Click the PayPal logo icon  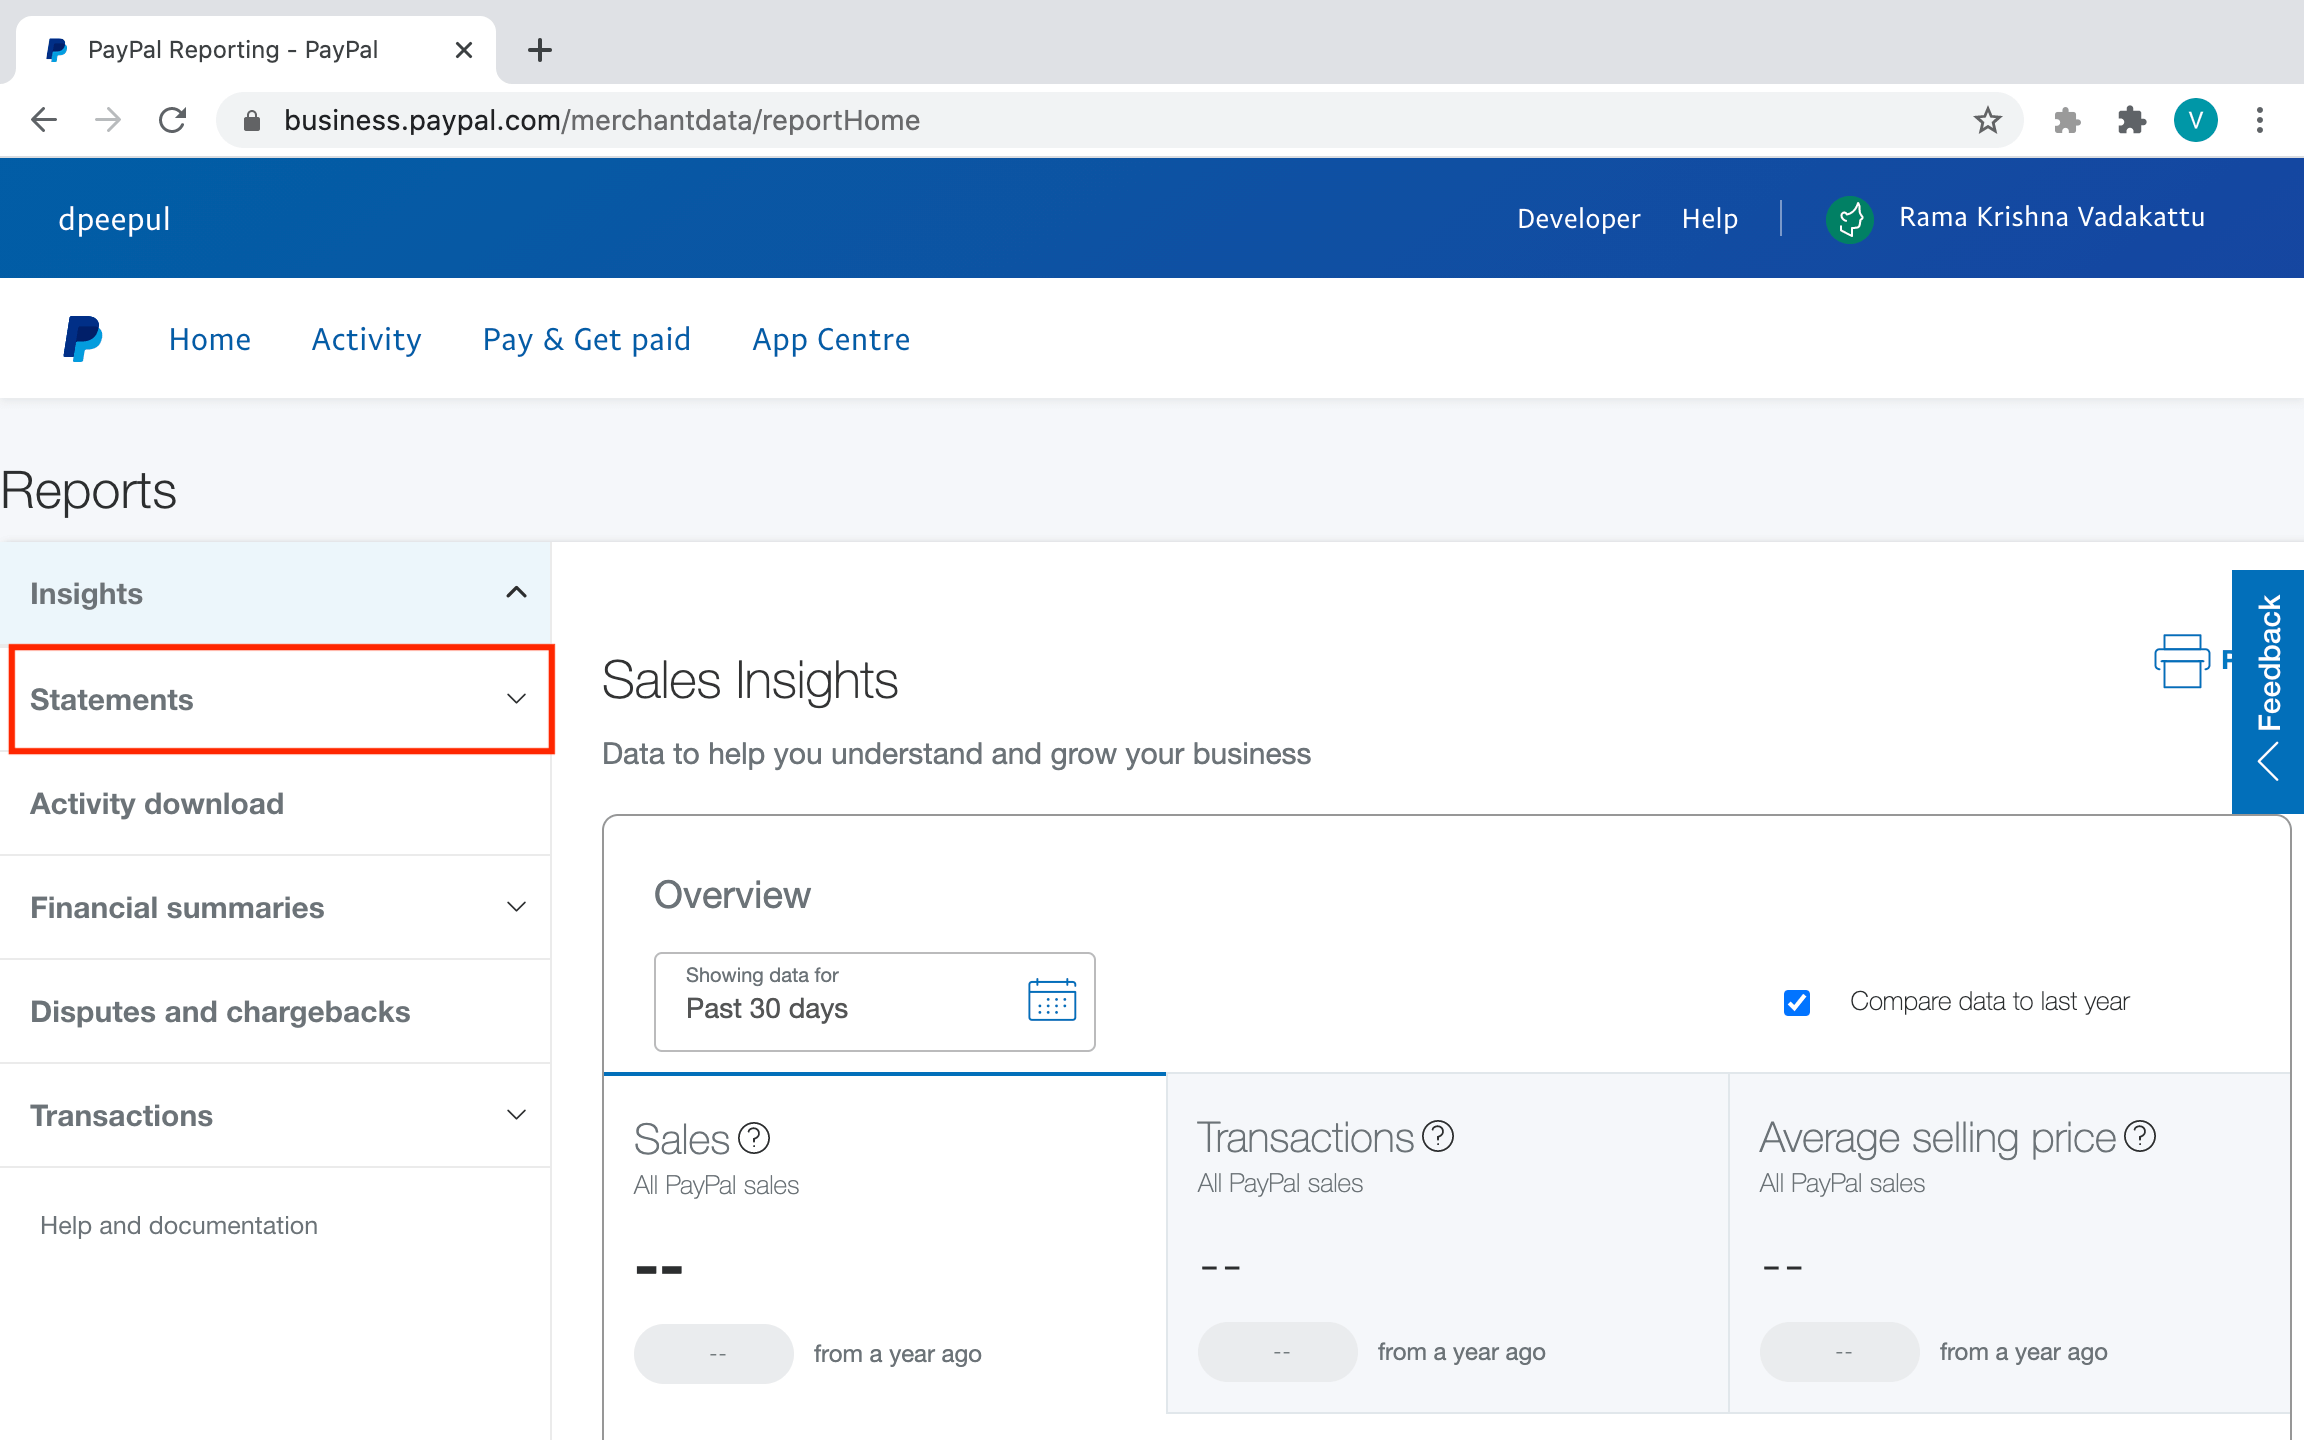(81, 338)
